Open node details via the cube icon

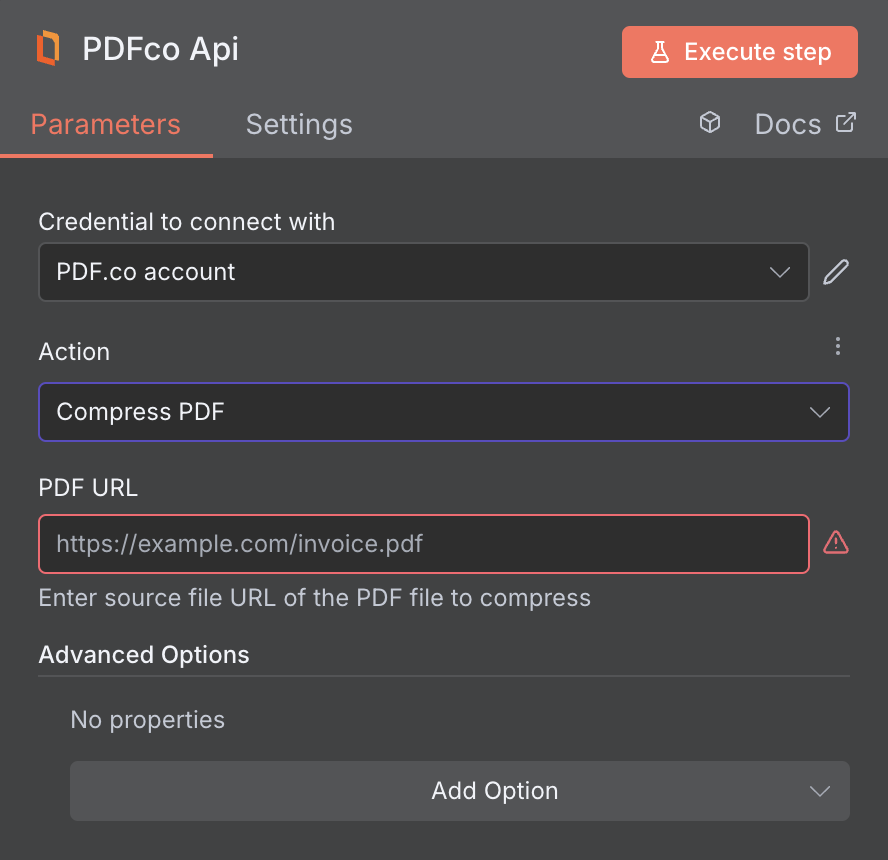click(x=710, y=122)
